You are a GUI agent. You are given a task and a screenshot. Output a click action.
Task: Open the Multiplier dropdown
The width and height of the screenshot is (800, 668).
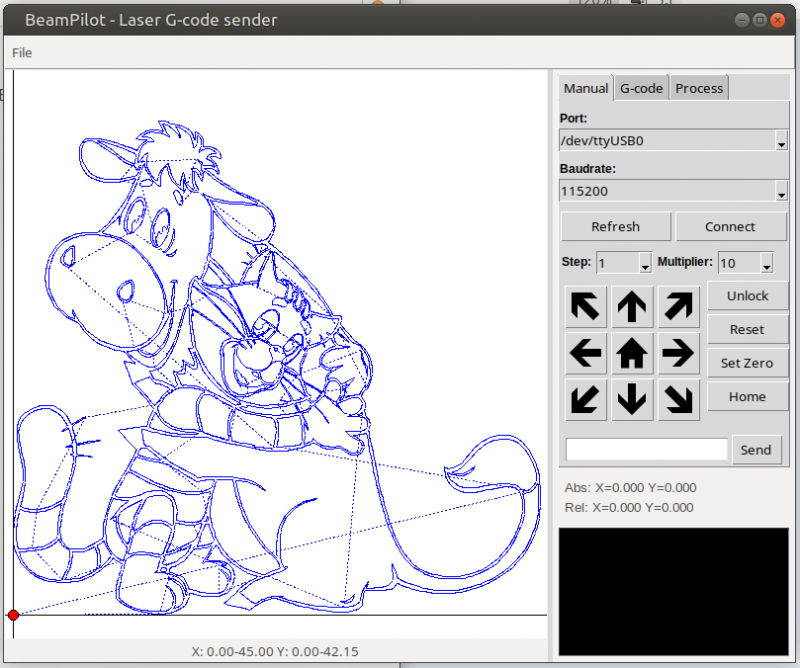tap(766, 264)
